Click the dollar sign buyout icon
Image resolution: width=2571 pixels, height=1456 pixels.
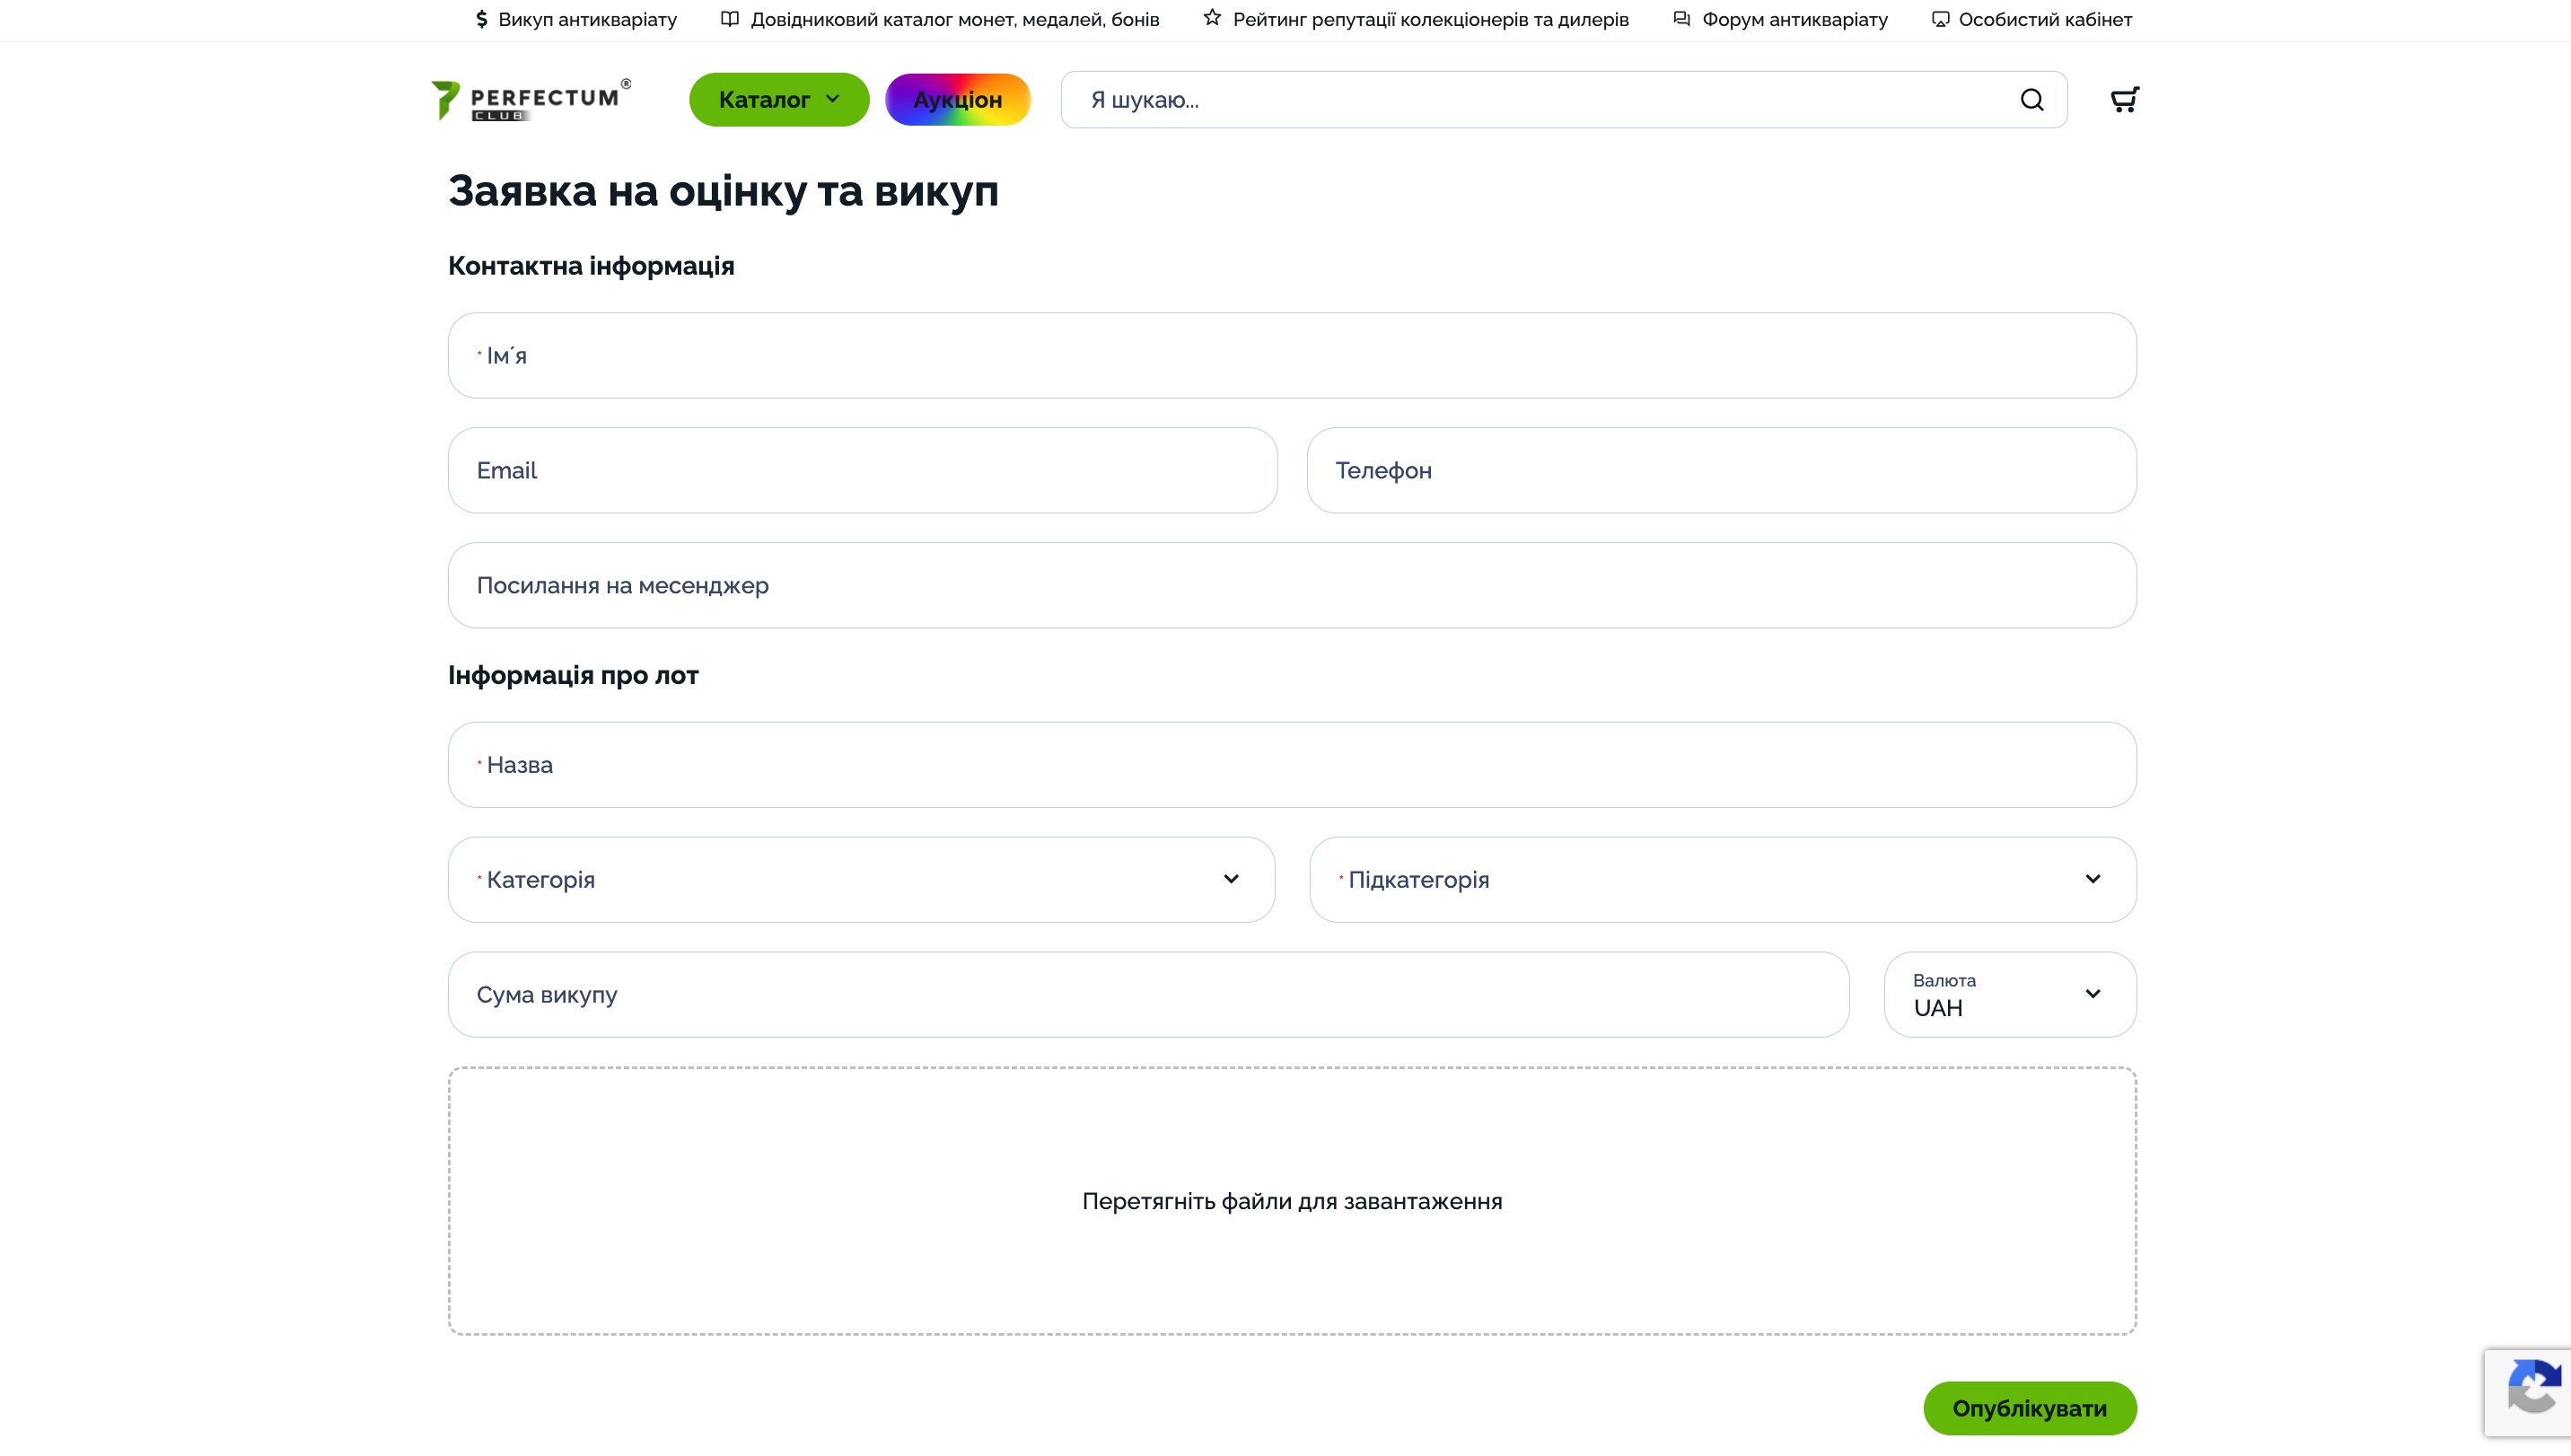point(481,19)
